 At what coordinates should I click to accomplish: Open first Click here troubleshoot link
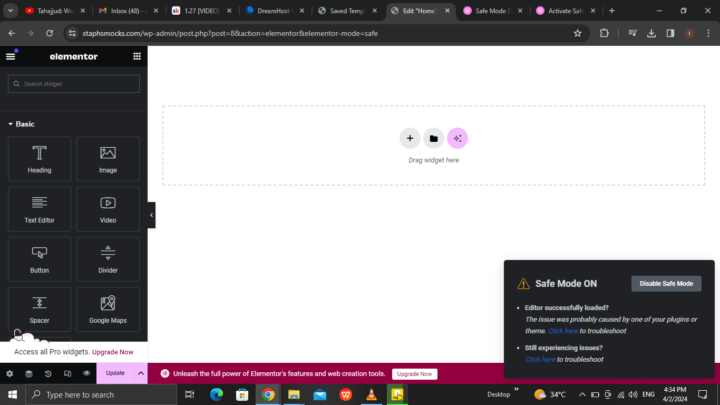click(563, 331)
